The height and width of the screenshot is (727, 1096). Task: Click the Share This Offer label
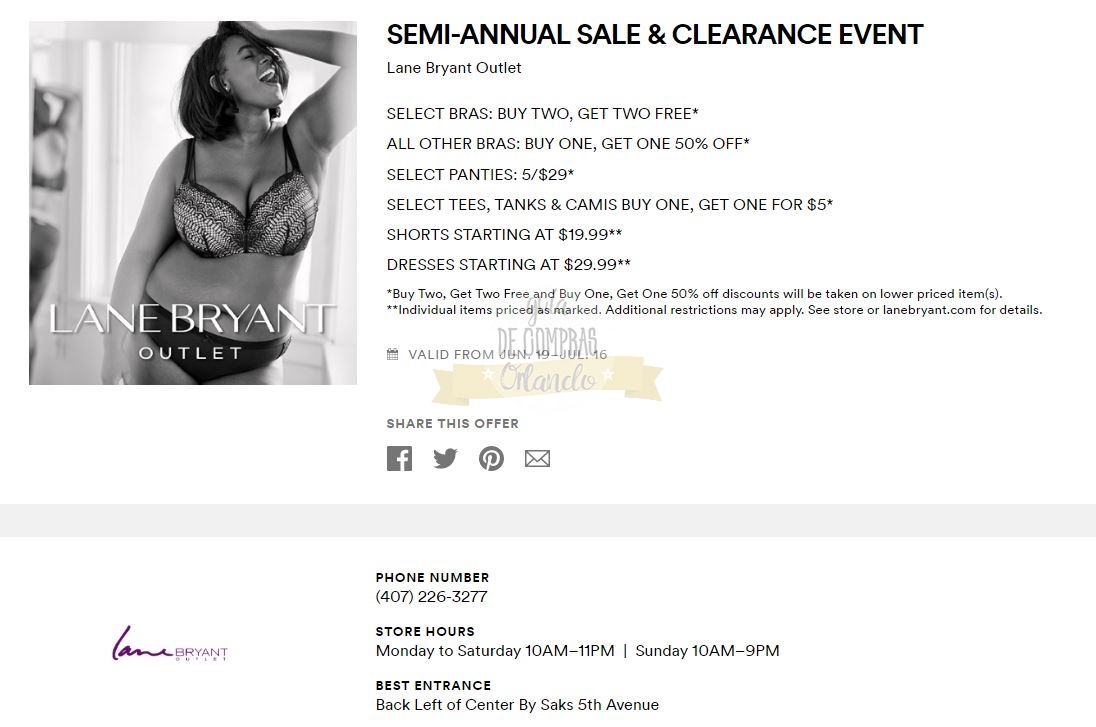(452, 424)
